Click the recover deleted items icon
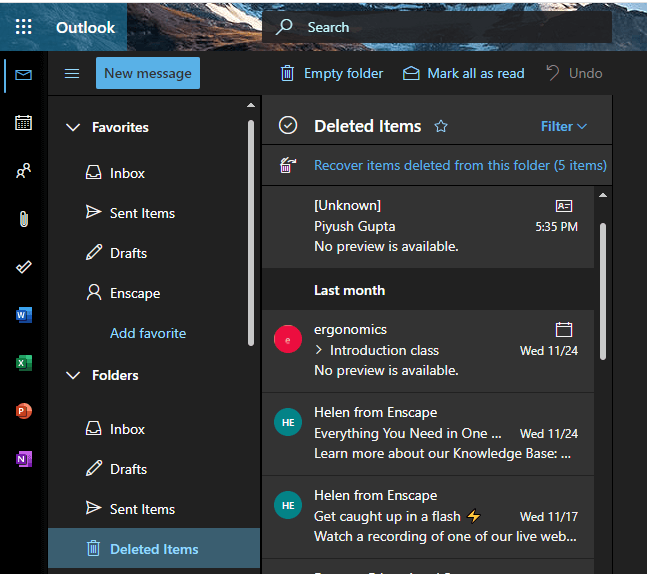This screenshot has height=574, width=647. click(288, 165)
